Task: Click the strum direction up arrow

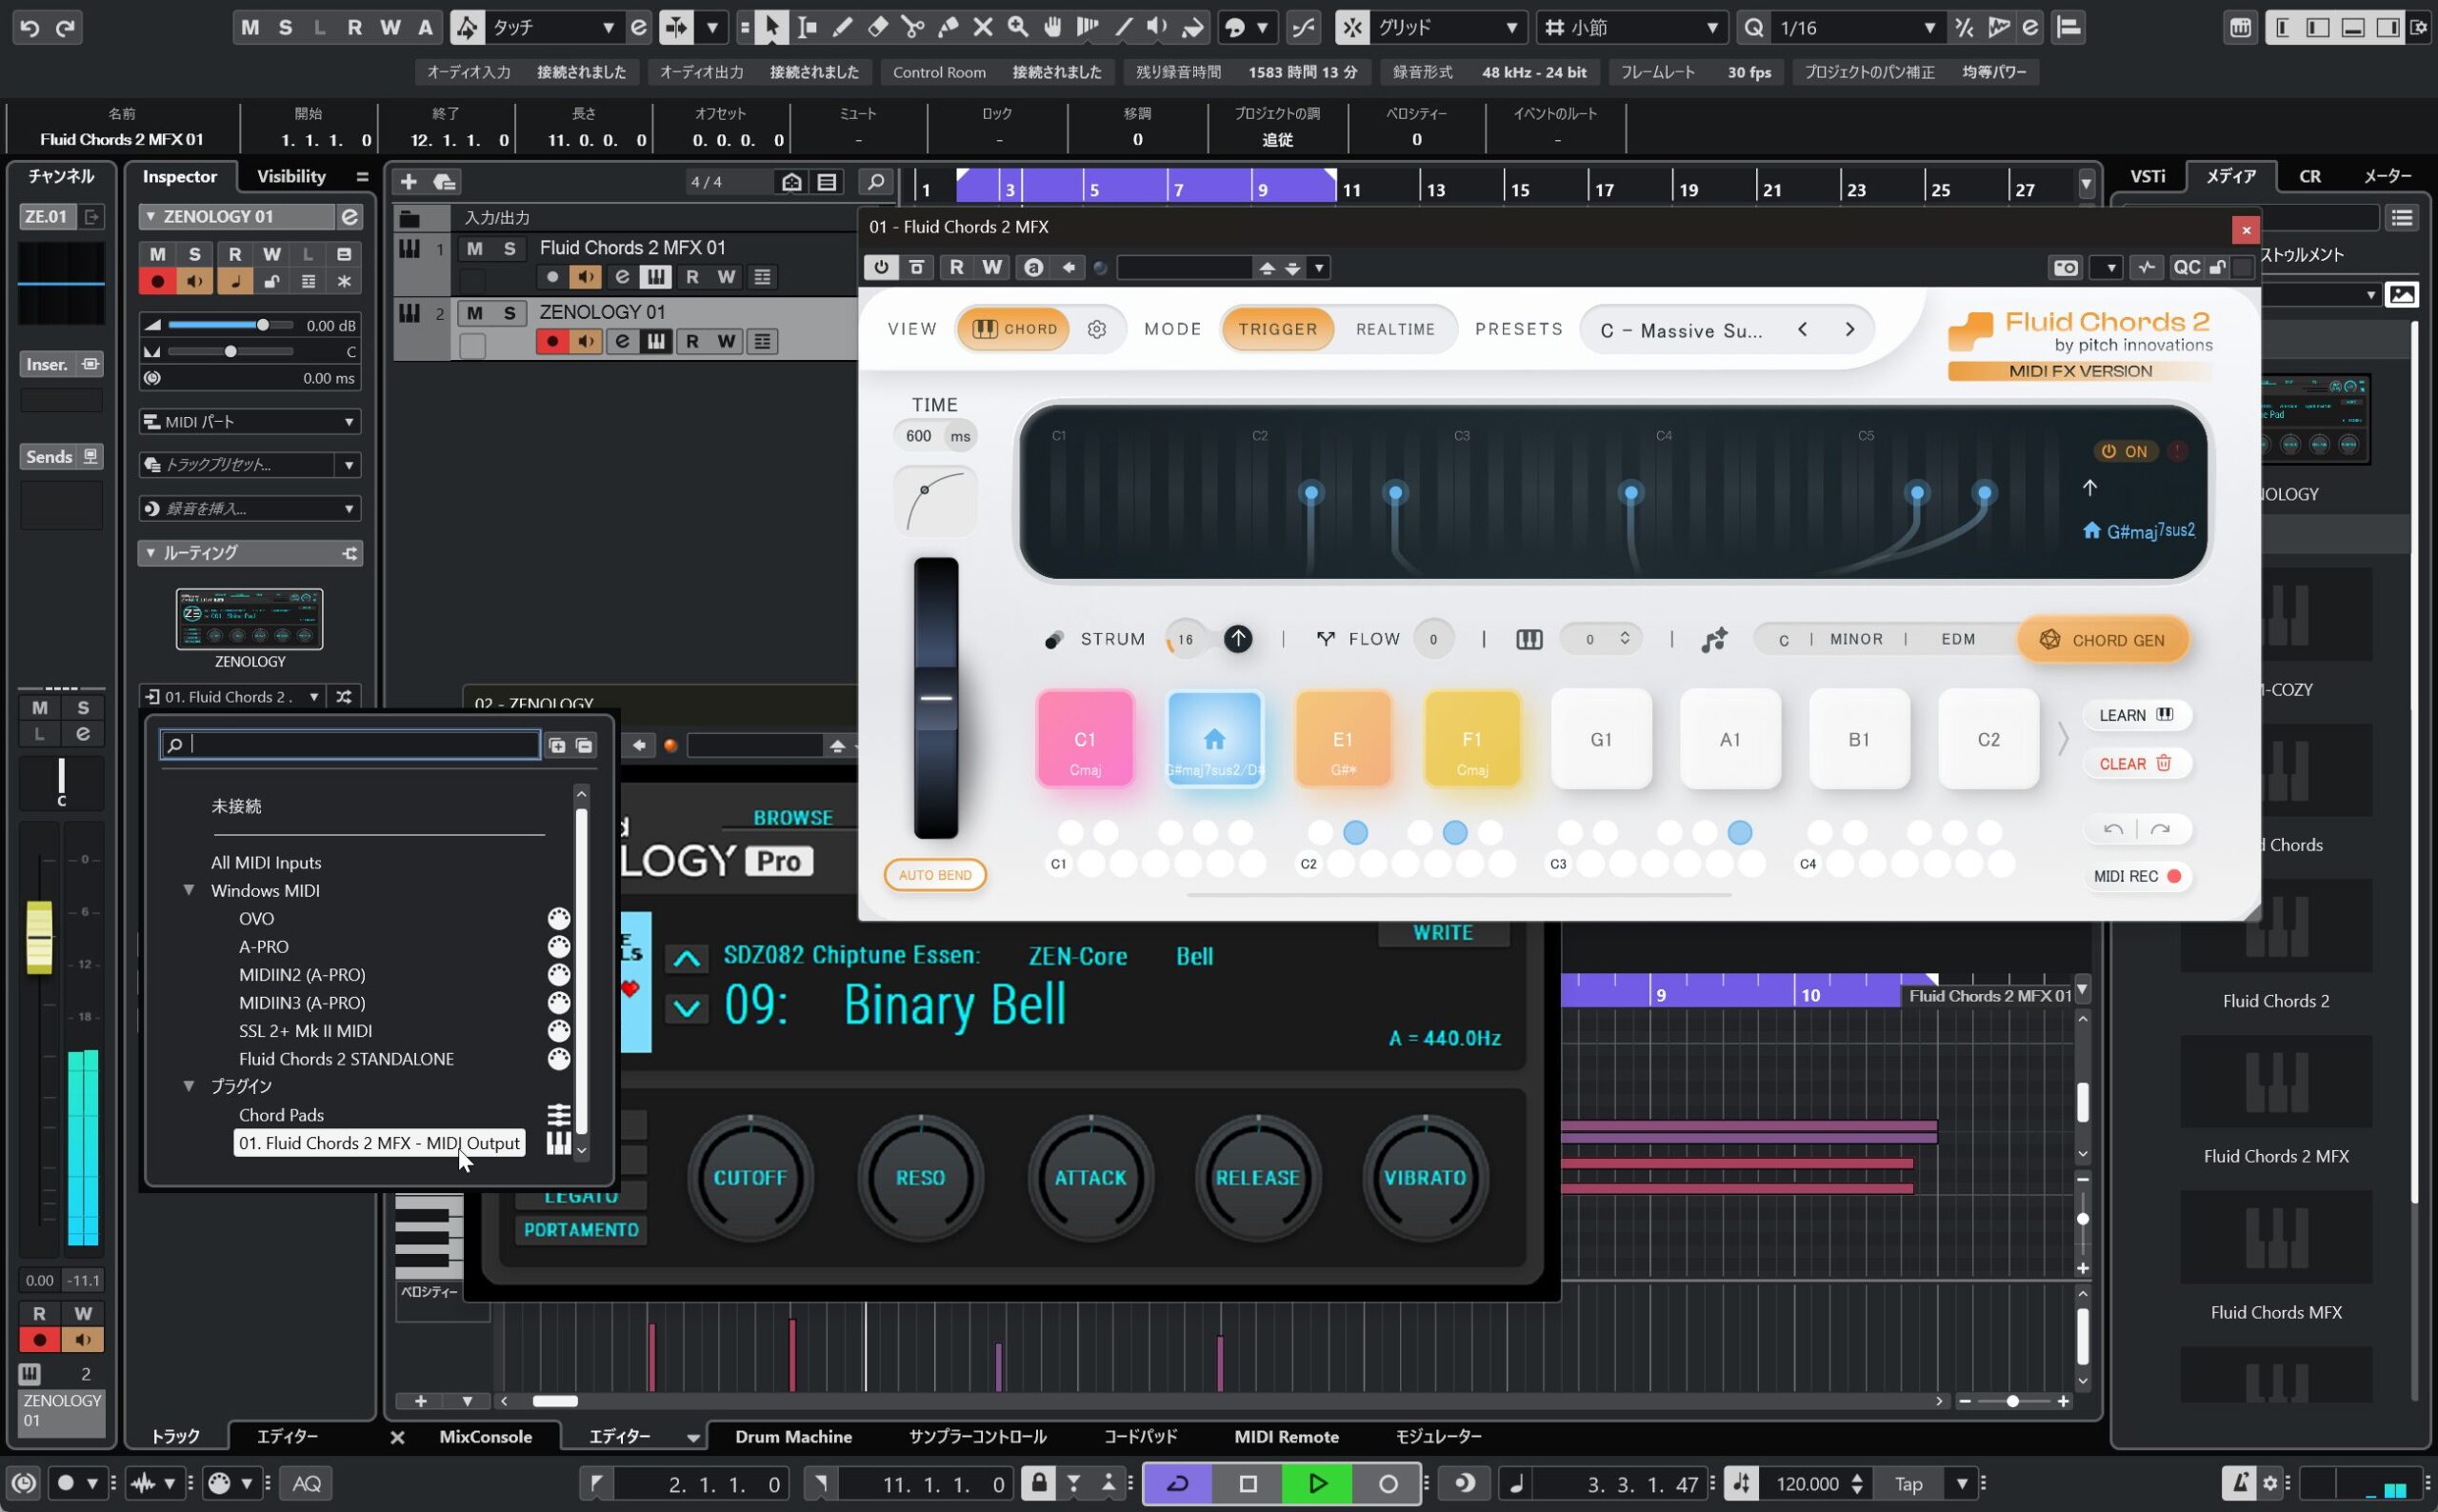Action: pos(1238,638)
